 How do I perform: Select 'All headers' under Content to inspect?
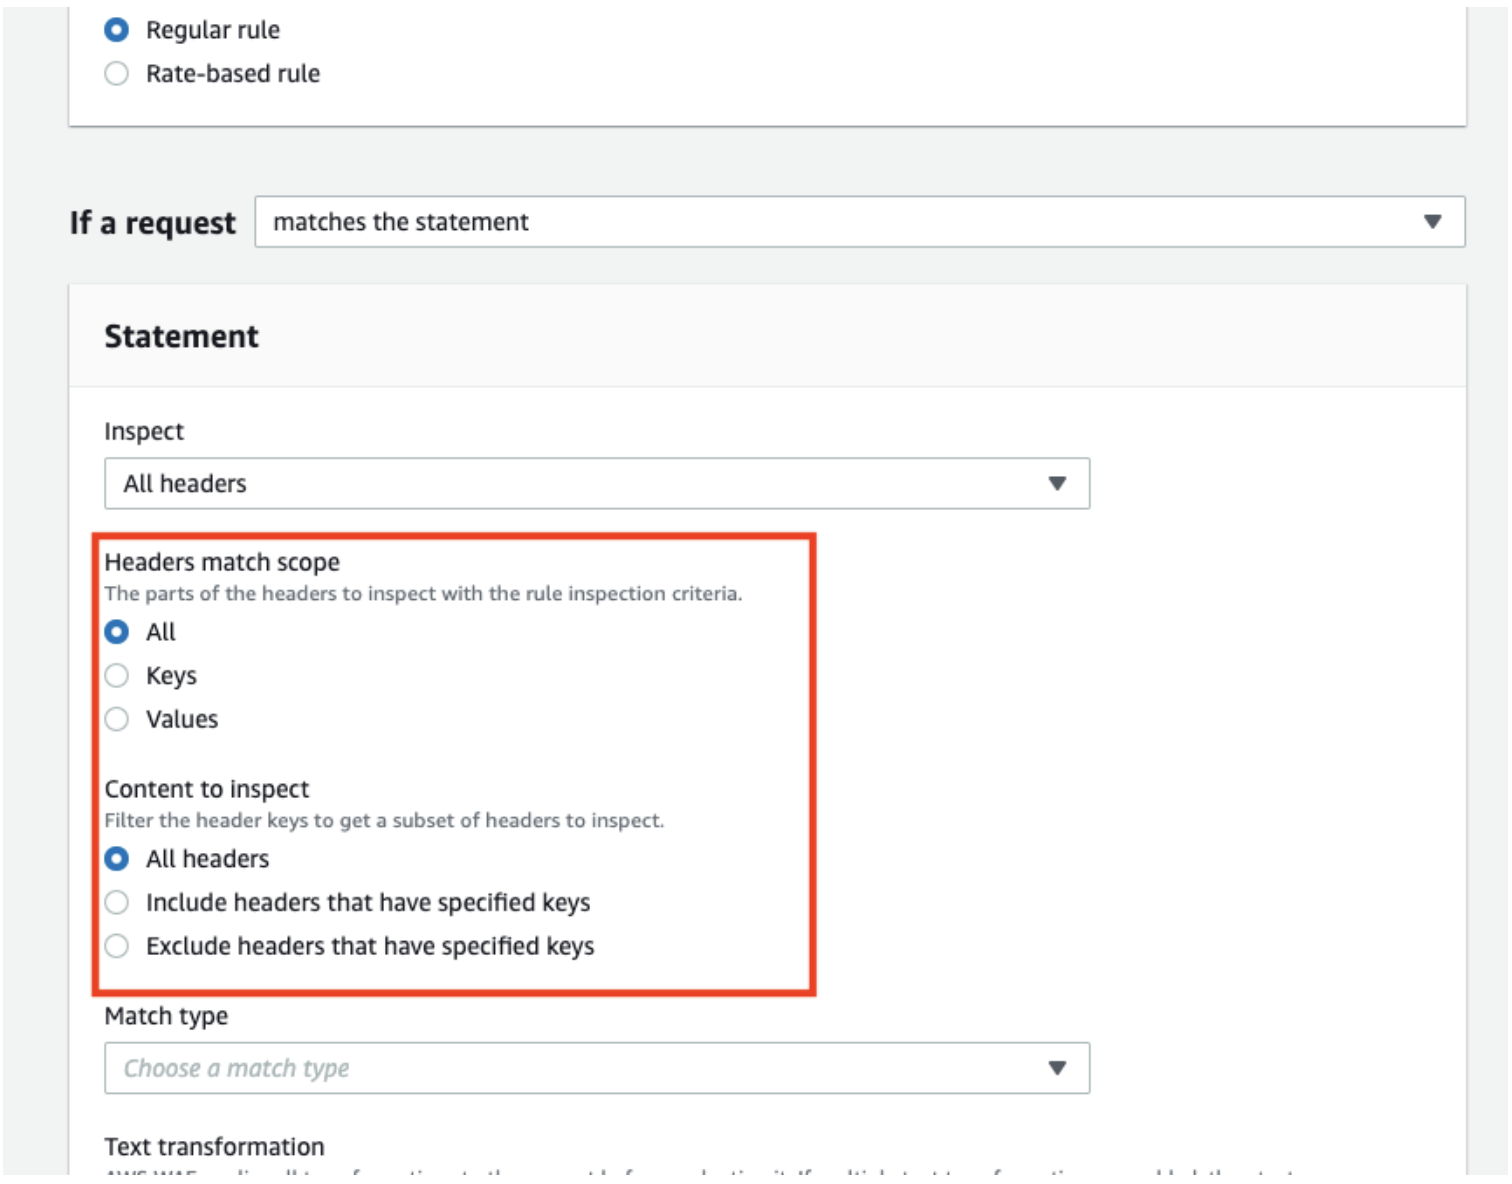[117, 859]
